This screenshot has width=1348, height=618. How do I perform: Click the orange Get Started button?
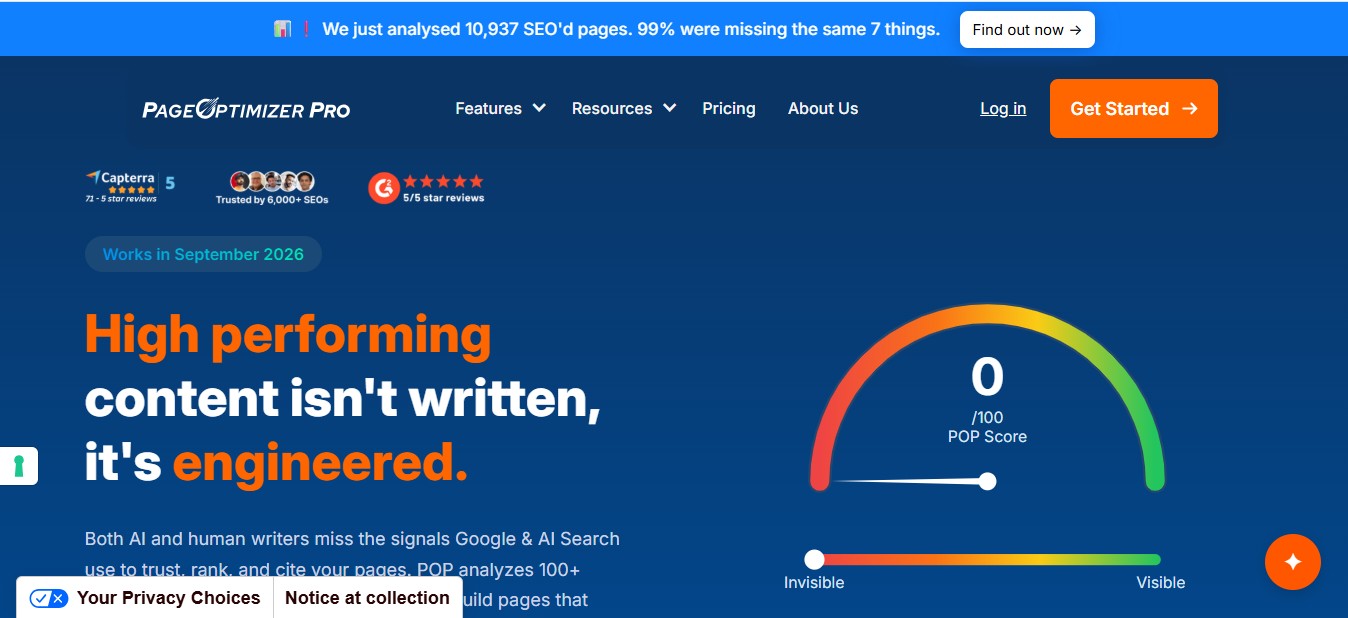click(x=1134, y=108)
